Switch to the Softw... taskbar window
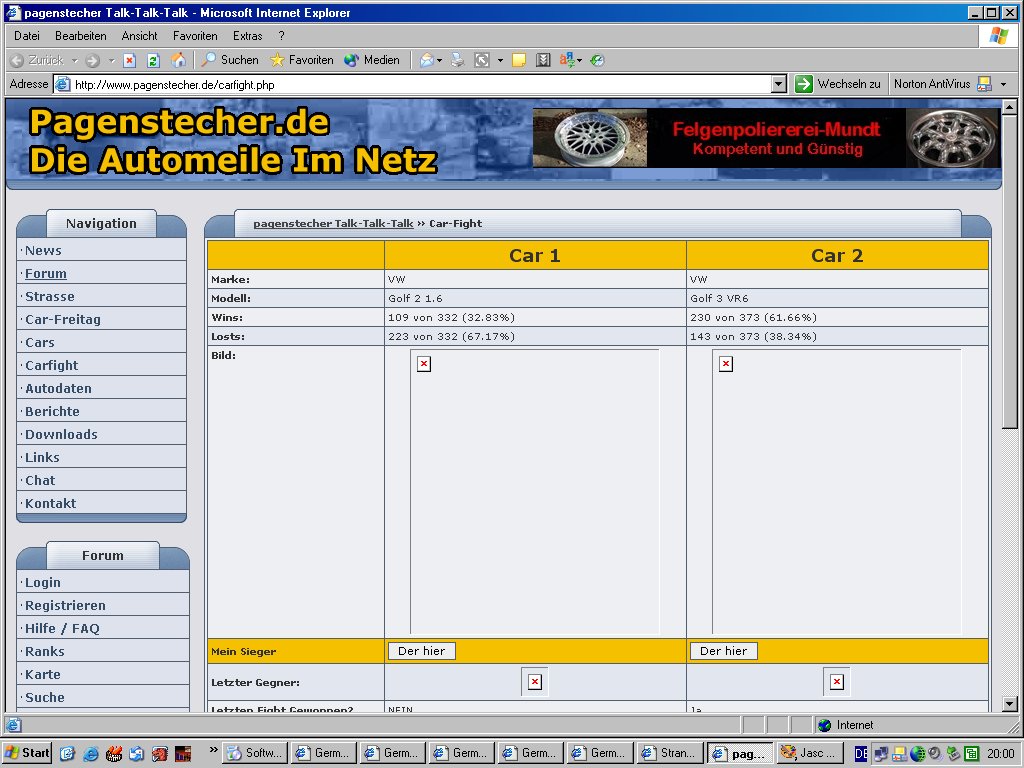 (x=255, y=753)
